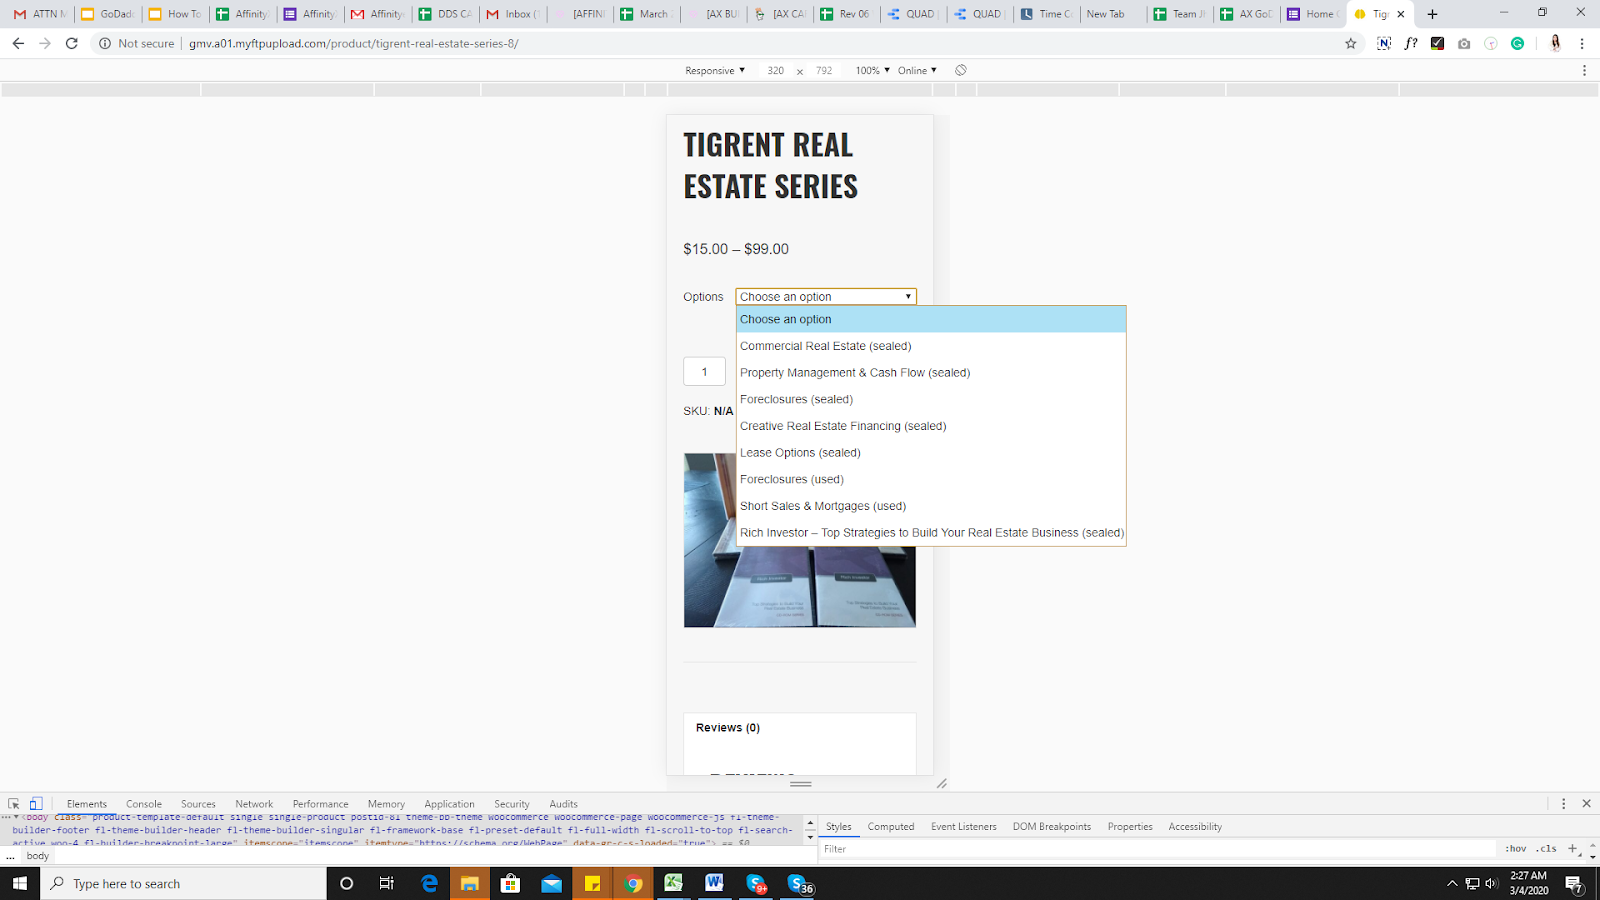
Task: Pick Creative Real Estate Financing (sealed)
Action: (x=931, y=426)
